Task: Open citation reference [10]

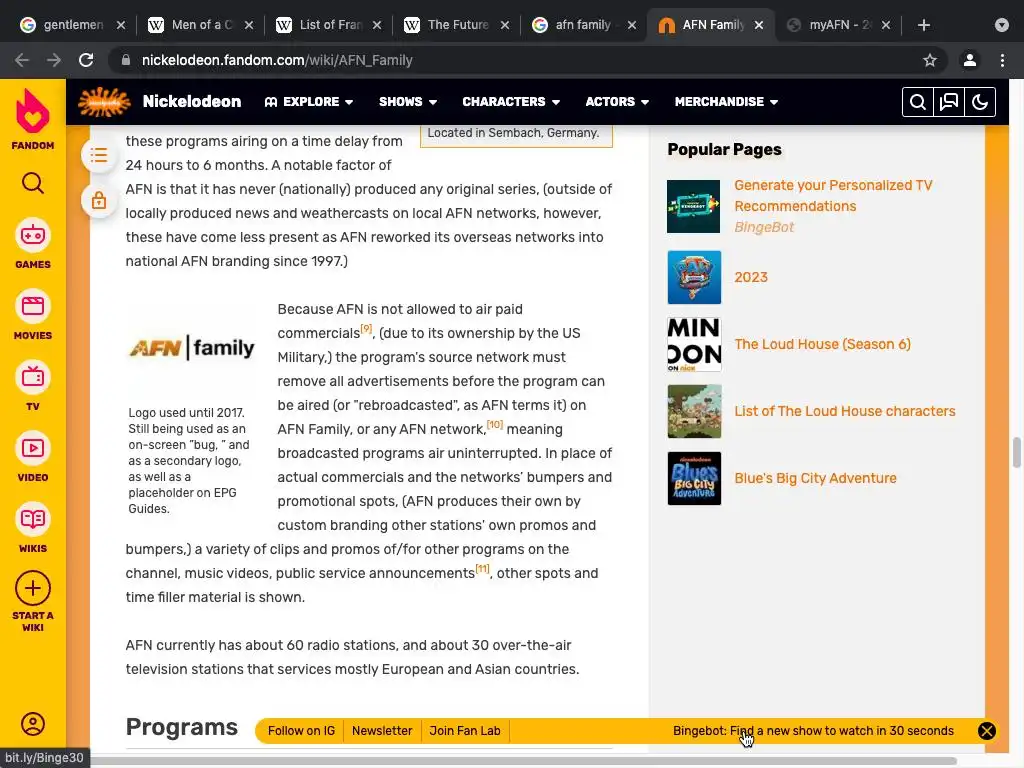Action: 495,424
